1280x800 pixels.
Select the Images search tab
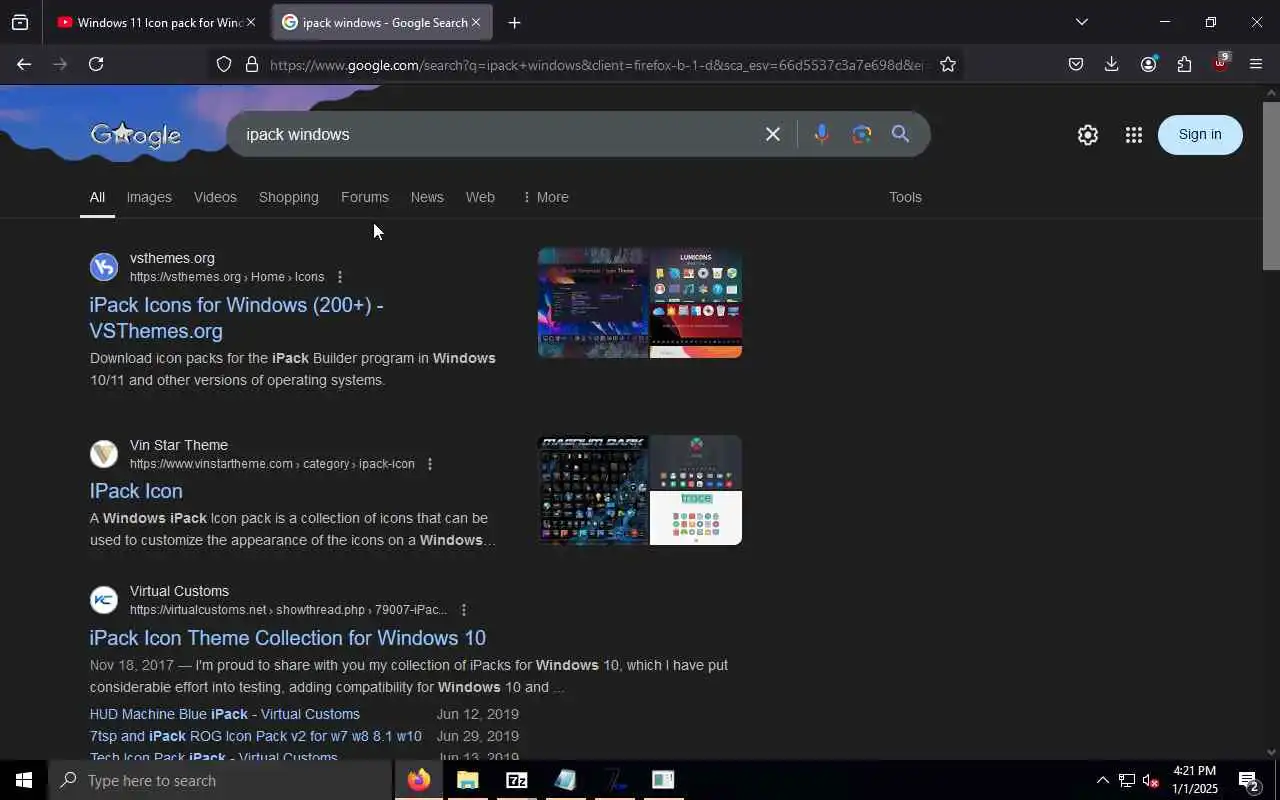[149, 197]
